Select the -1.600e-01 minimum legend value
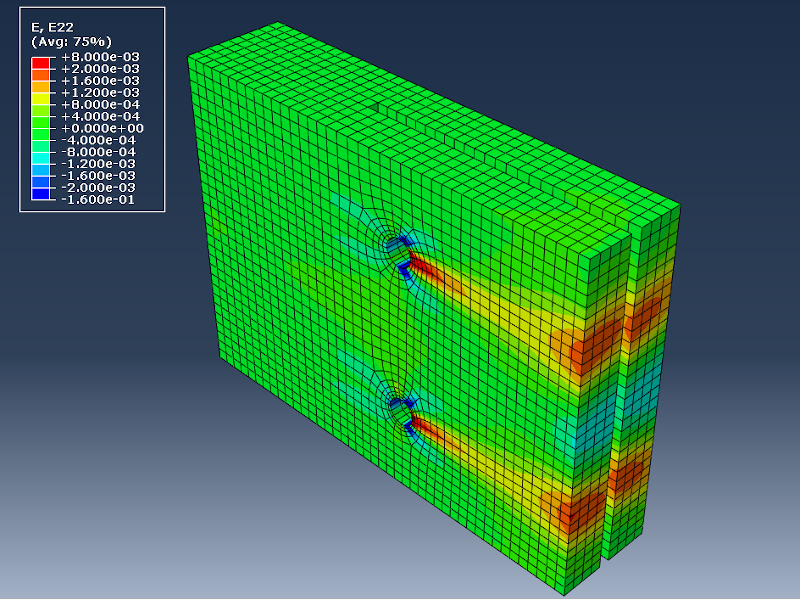The height and width of the screenshot is (600, 800). pyautogui.click(x=98, y=199)
